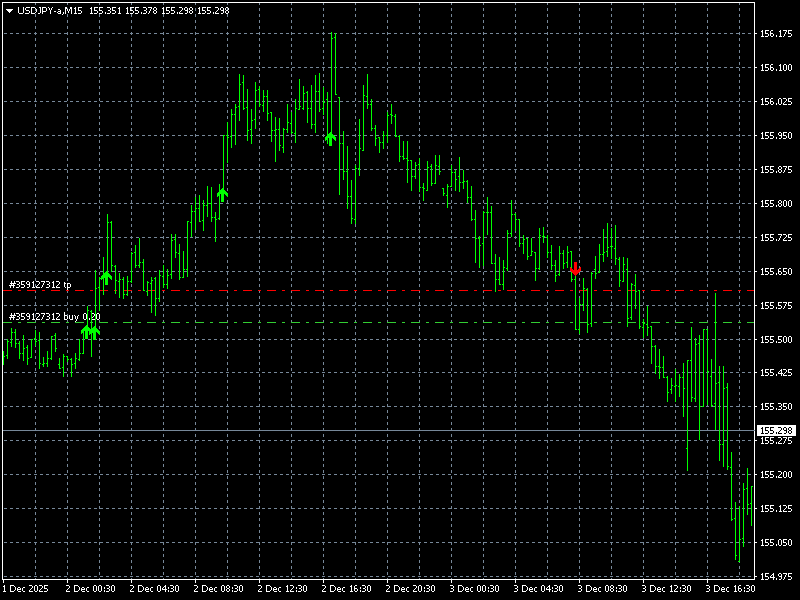Click the USDJPY-a,M15 chart title text
Image resolution: width=800 pixels, height=600 pixels.
click(x=50, y=10)
